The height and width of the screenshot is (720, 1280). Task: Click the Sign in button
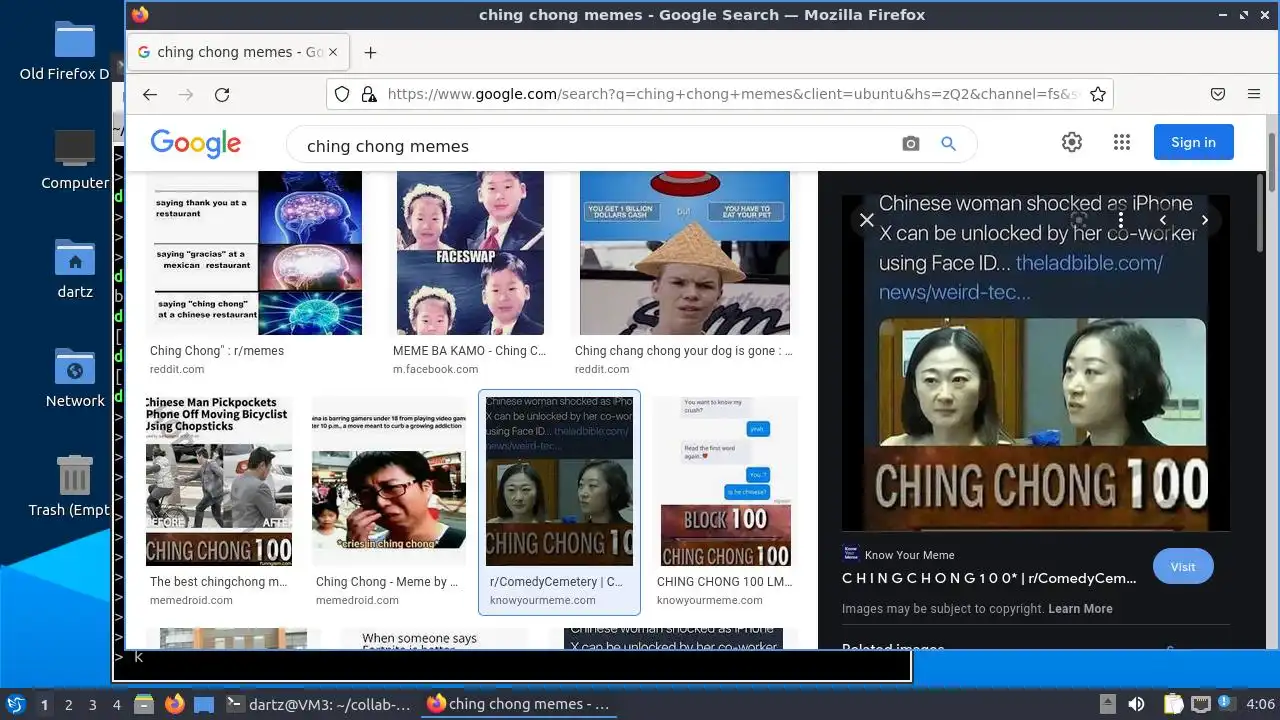point(1193,142)
